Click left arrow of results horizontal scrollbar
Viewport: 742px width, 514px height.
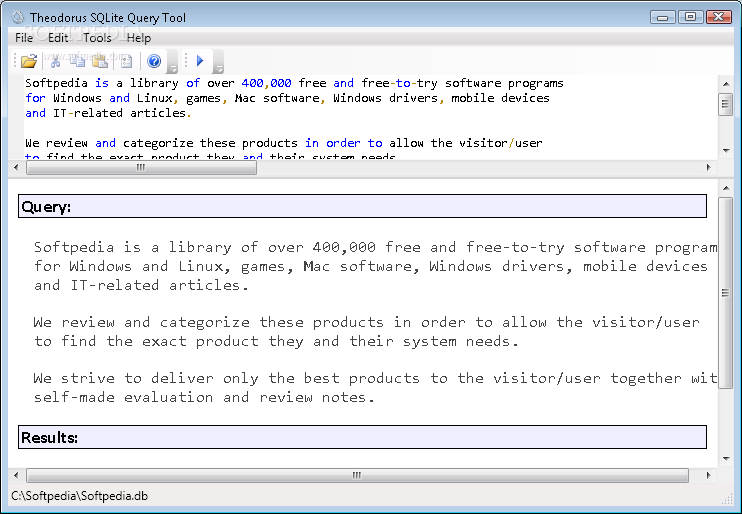pos(17,475)
